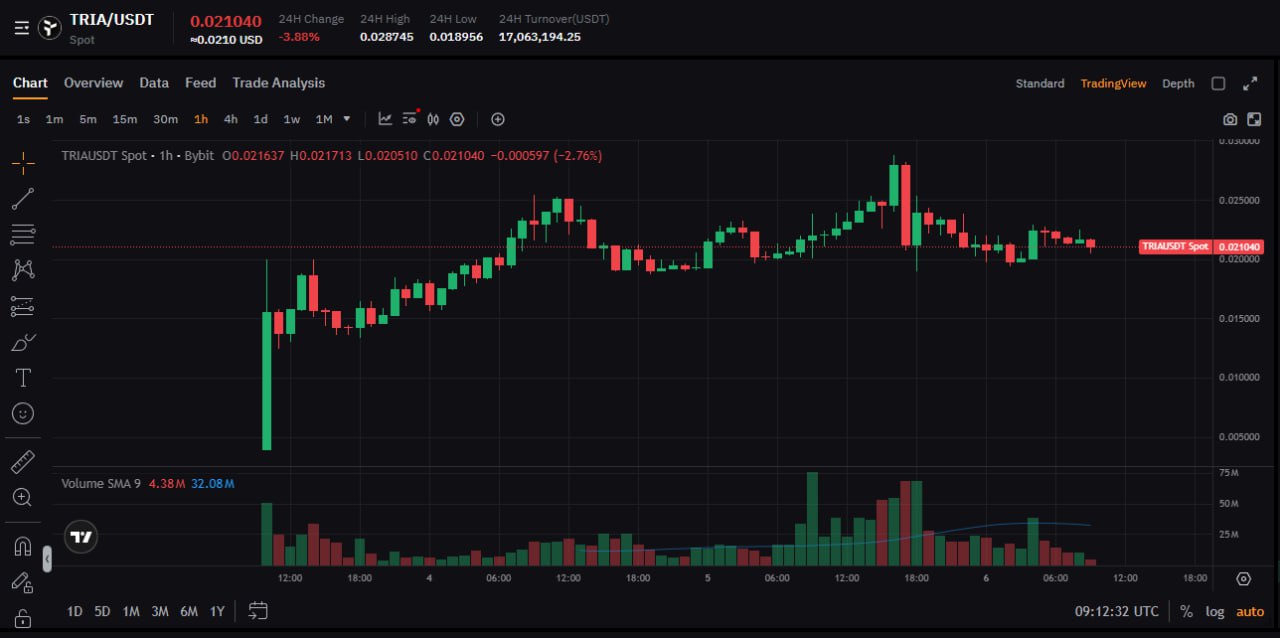Select the ruler measure tool
Screen dimensions: 1280x638
pos(22,461)
